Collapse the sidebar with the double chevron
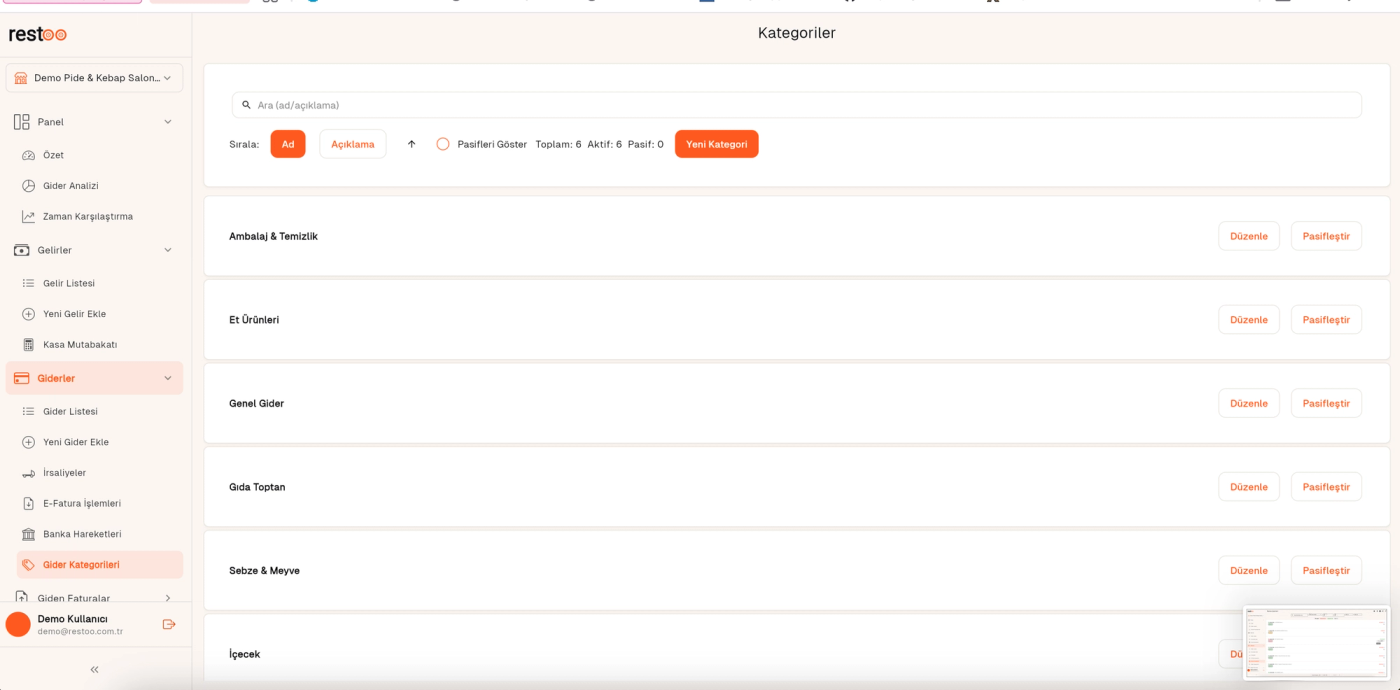 click(x=95, y=669)
